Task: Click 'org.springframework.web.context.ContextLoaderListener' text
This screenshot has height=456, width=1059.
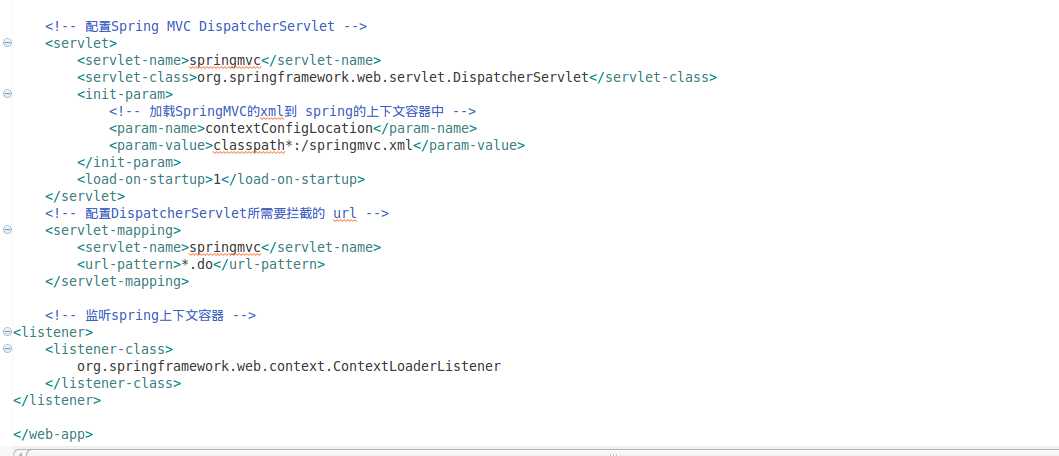Action: pos(289,366)
